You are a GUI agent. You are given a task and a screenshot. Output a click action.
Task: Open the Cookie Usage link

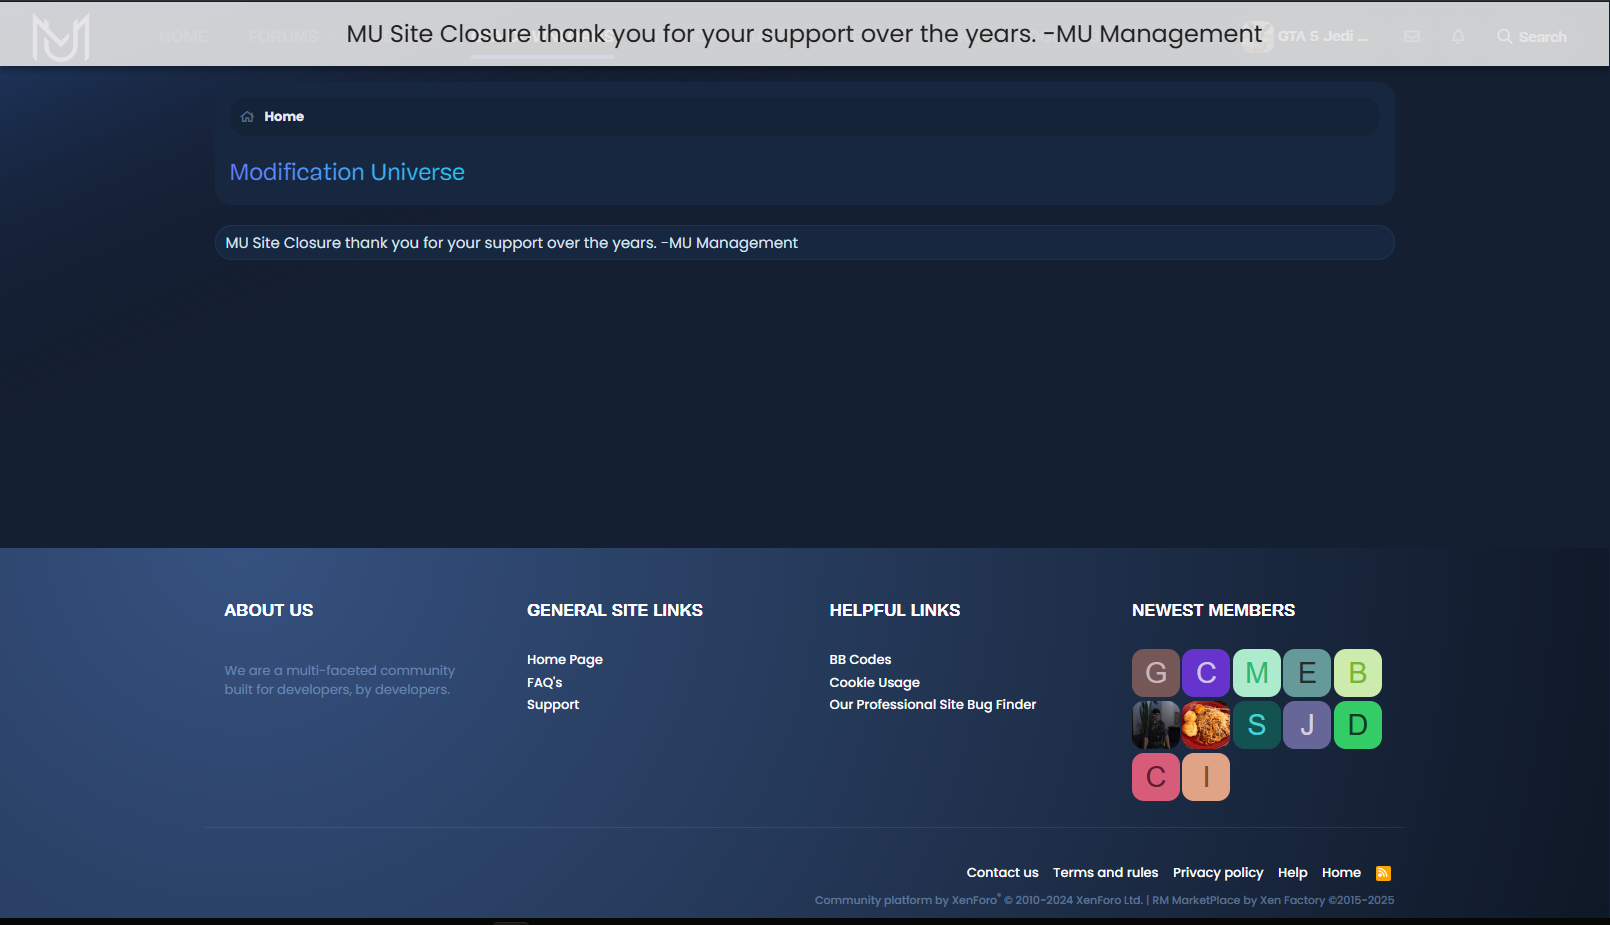(874, 683)
